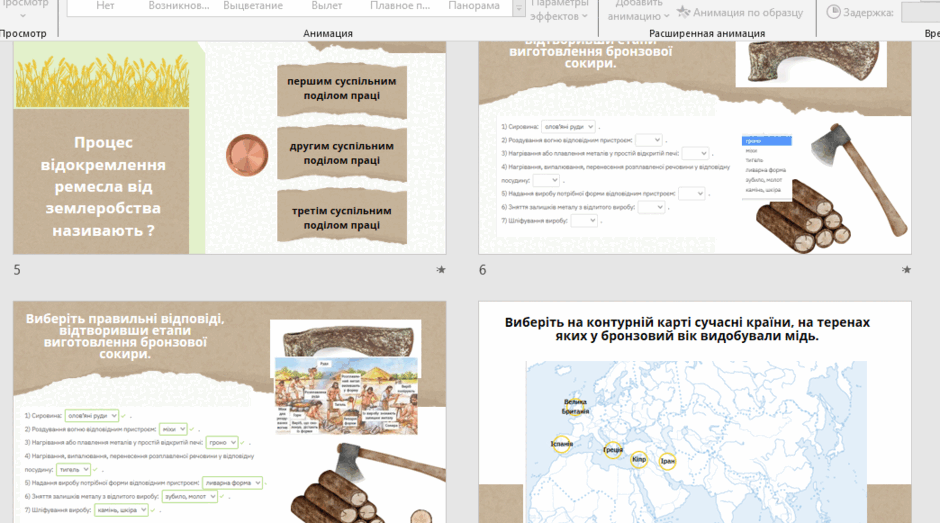Viewport: 940px width, 523px height.
Task: Select the Нет animation effect
Action: point(105,6)
